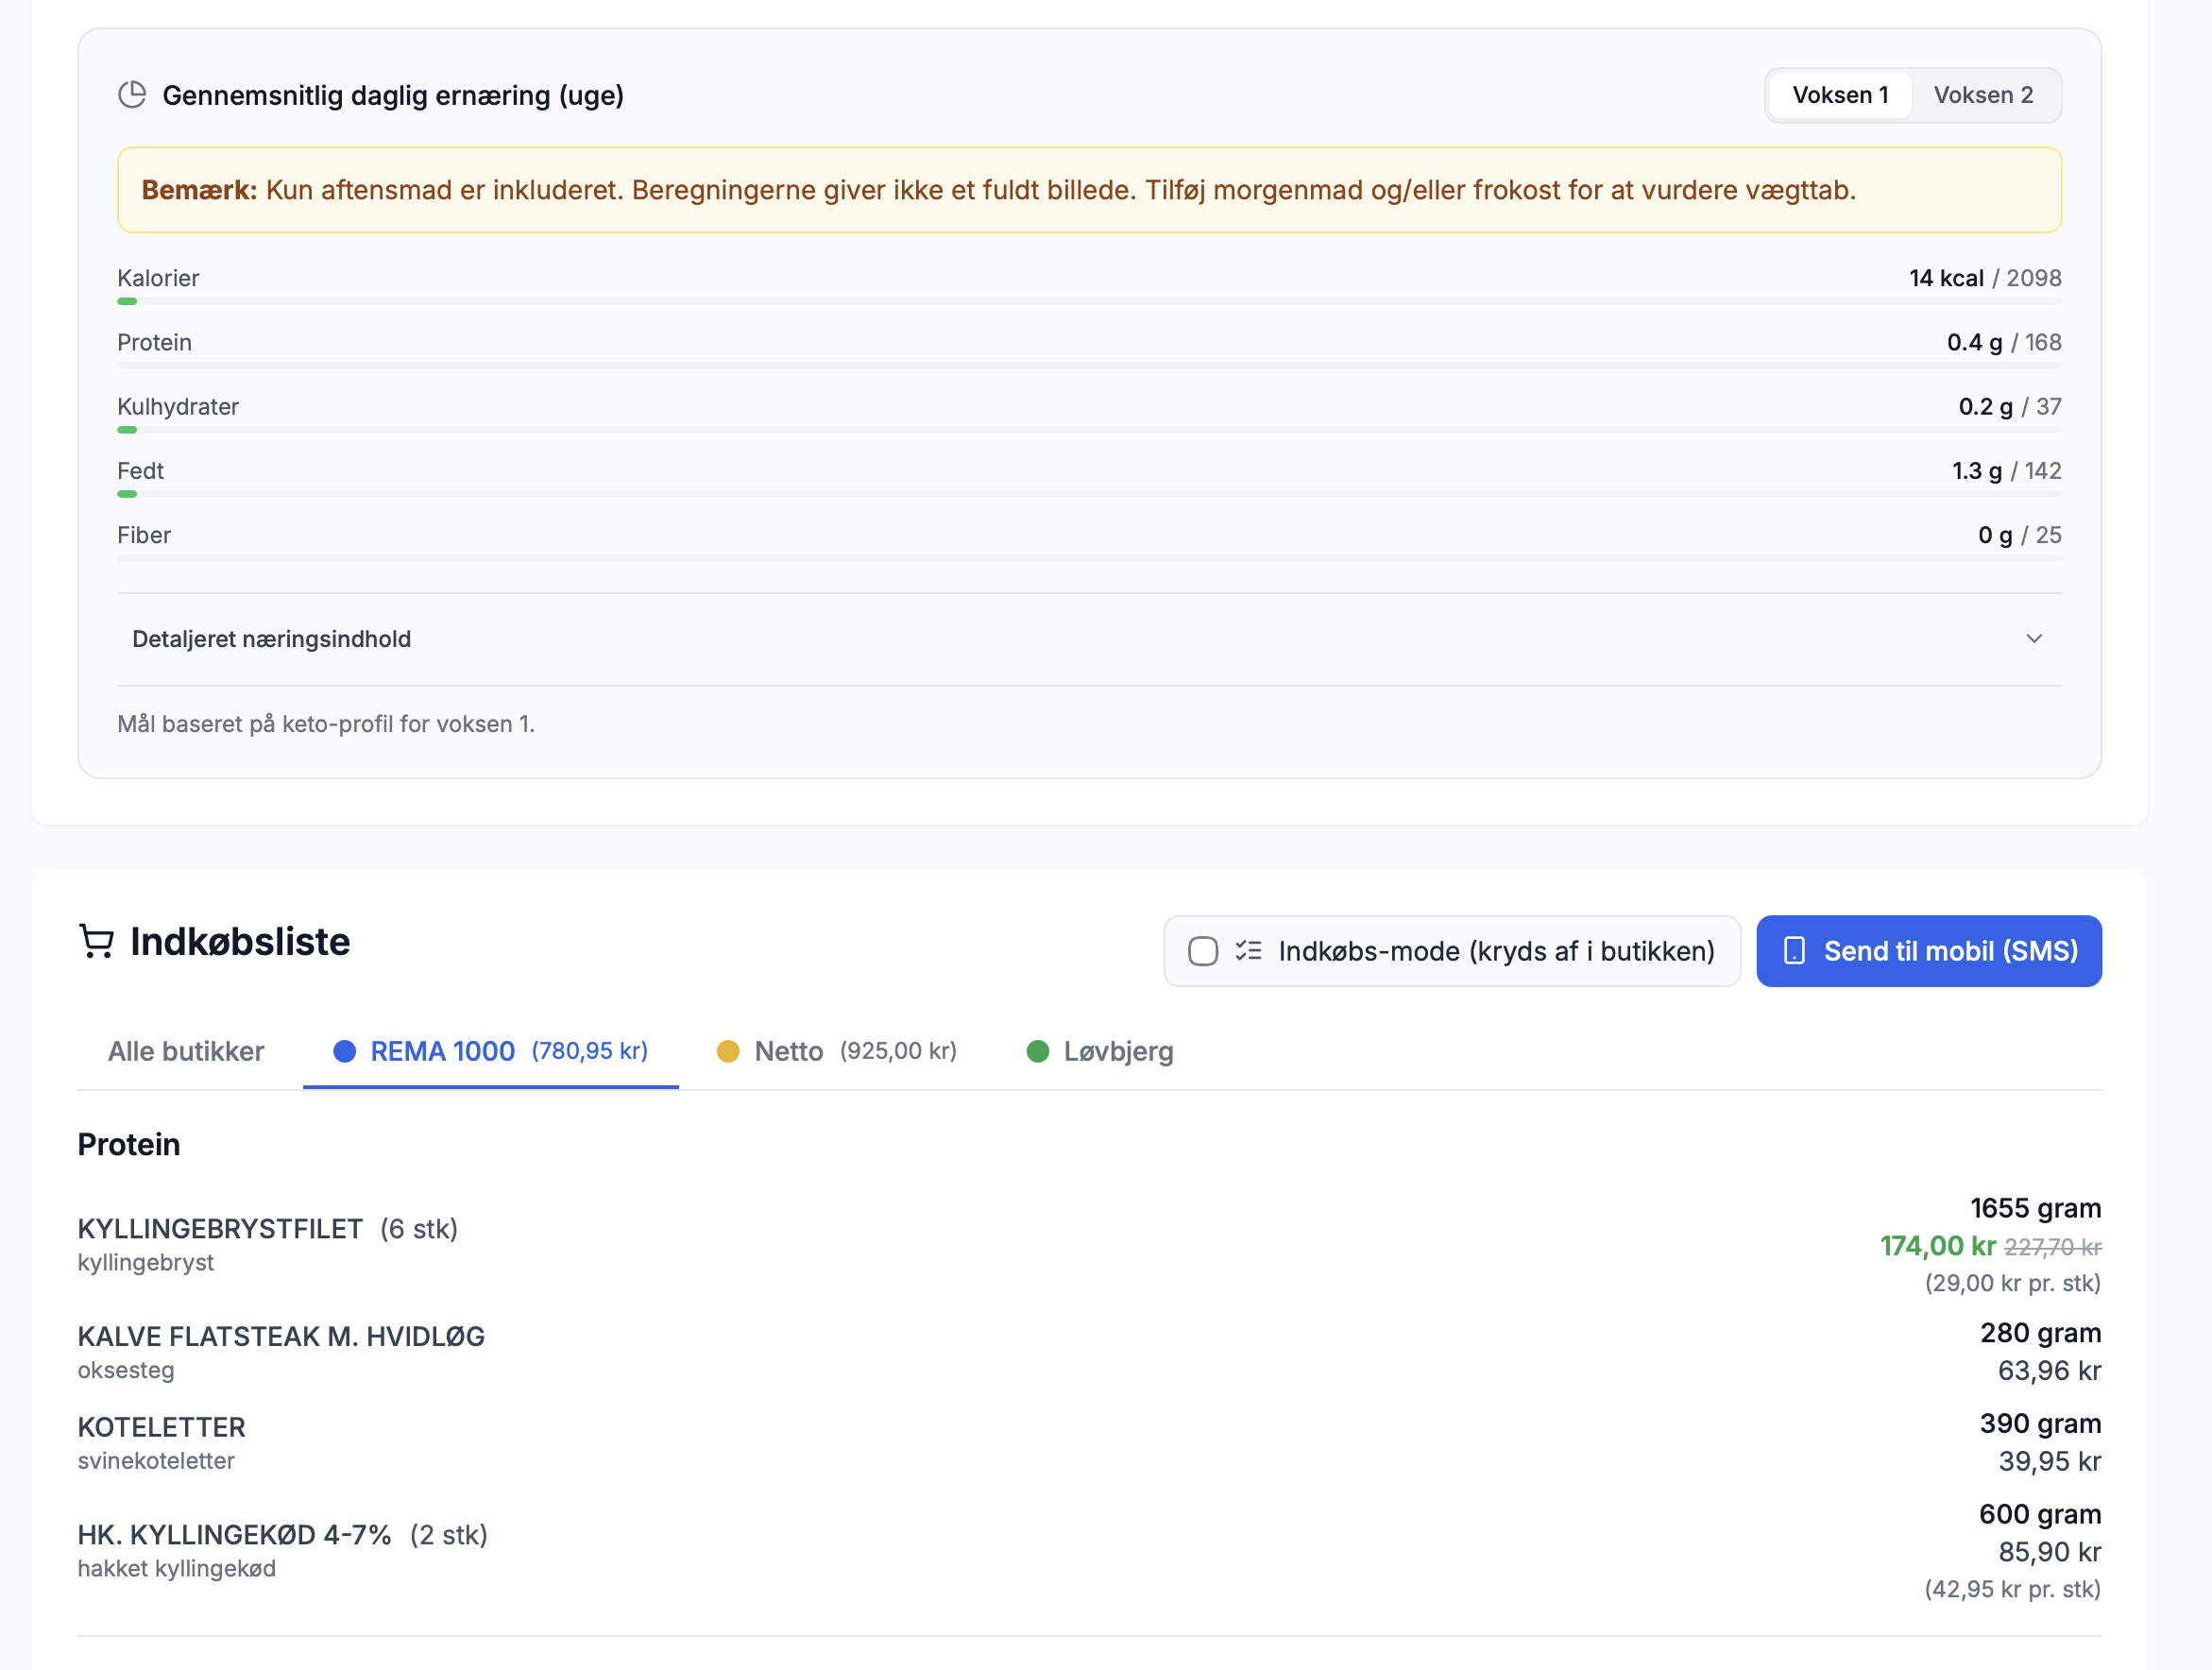This screenshot has height=1670, width=2212.
Task: Click the shopping cart icon by Indkøbsliste
Action: pos(96,941)
